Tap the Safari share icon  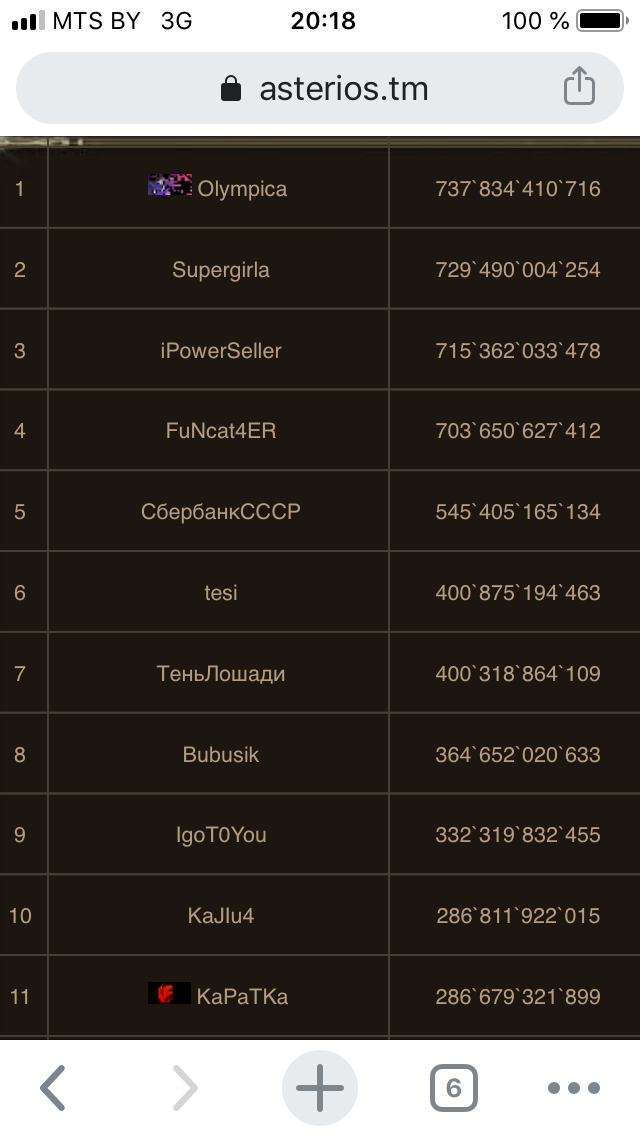point(579,88)
